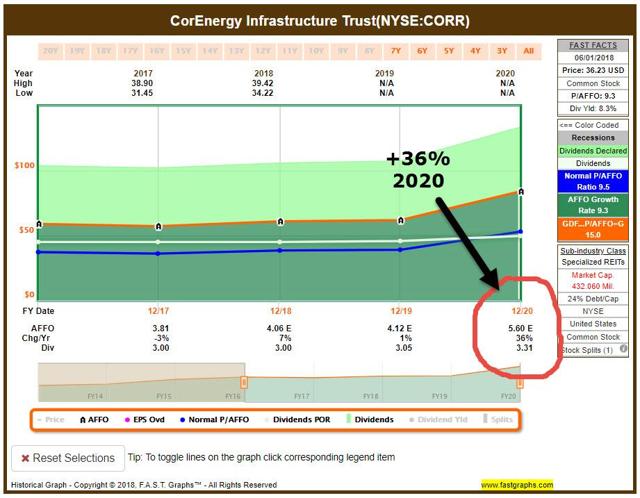Click the blue Normal P/AFFO point at 12/20

(520, 231)
